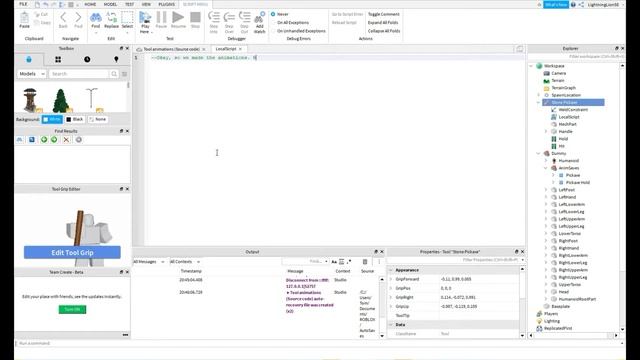Screen dimensions: 640x360
Task: Navigate forward with the right arrow icon
Action: (78, 17)
